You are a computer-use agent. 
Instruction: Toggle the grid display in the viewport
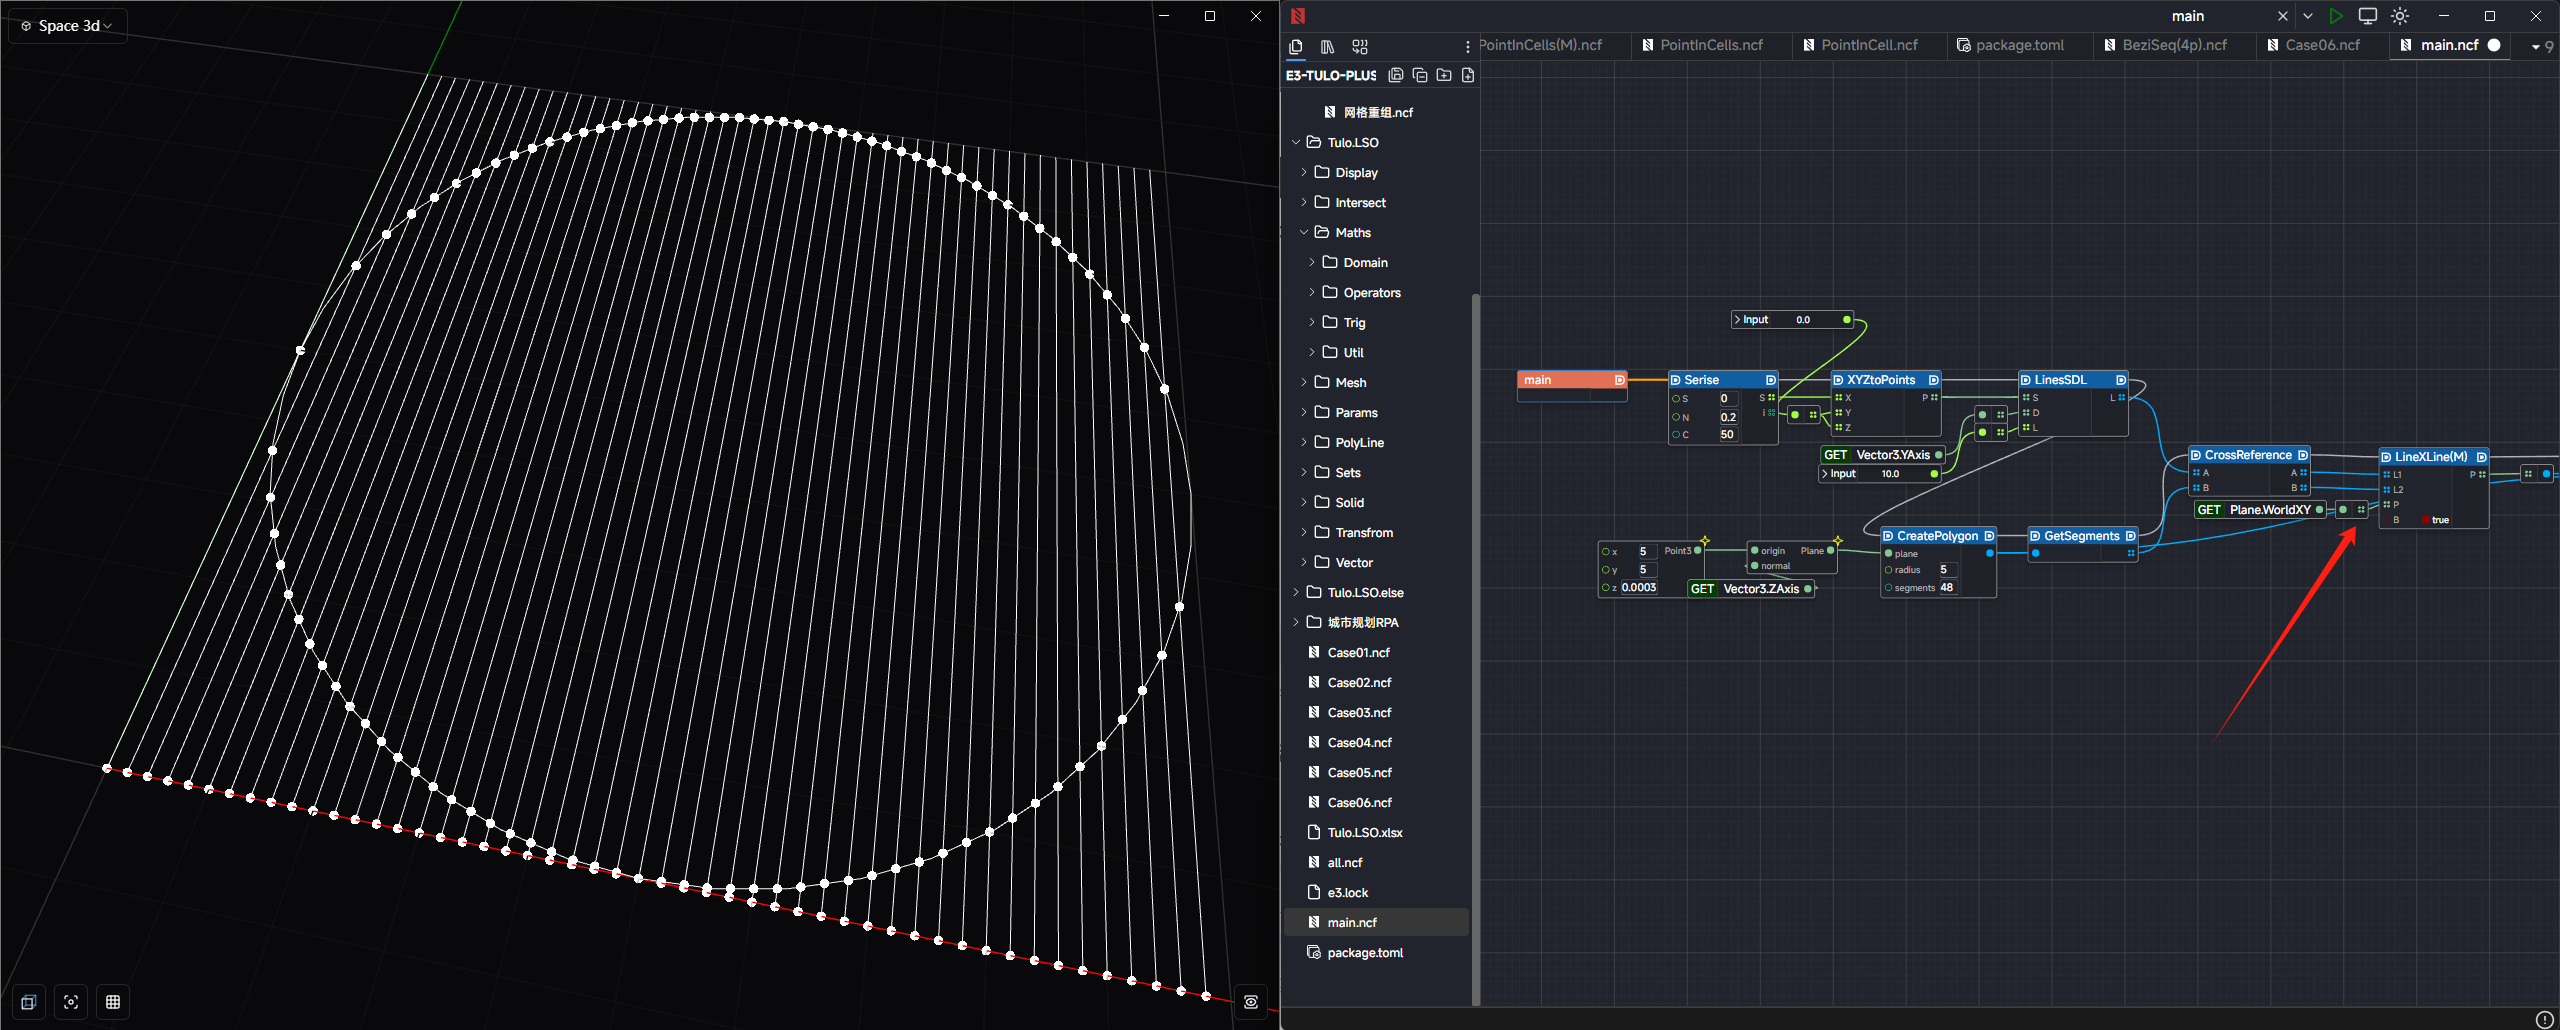tap(113, 1002)
